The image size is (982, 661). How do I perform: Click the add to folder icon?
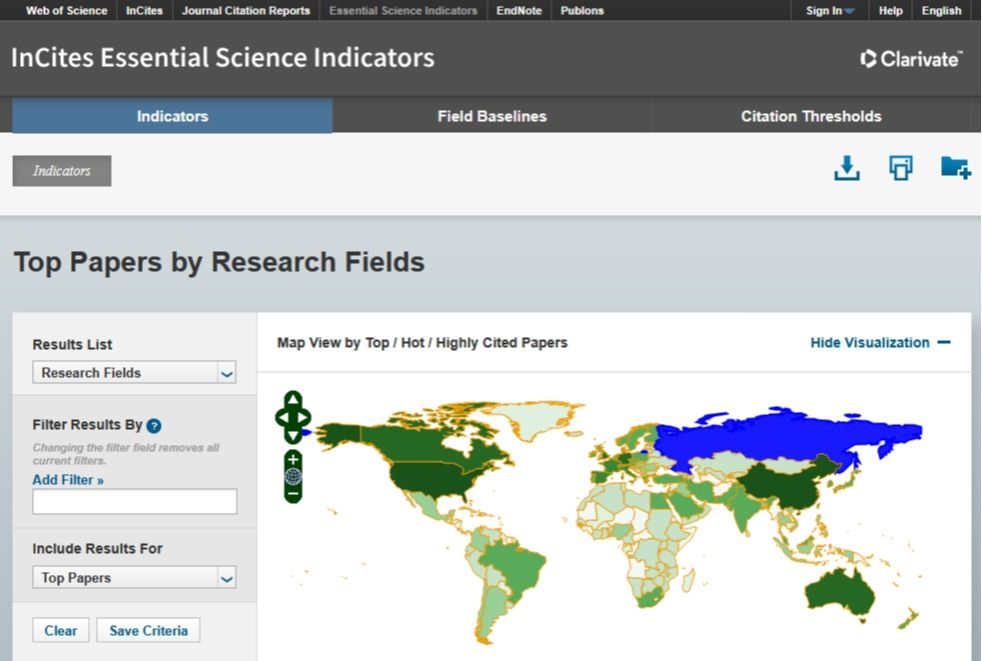(x=955, y=168)
